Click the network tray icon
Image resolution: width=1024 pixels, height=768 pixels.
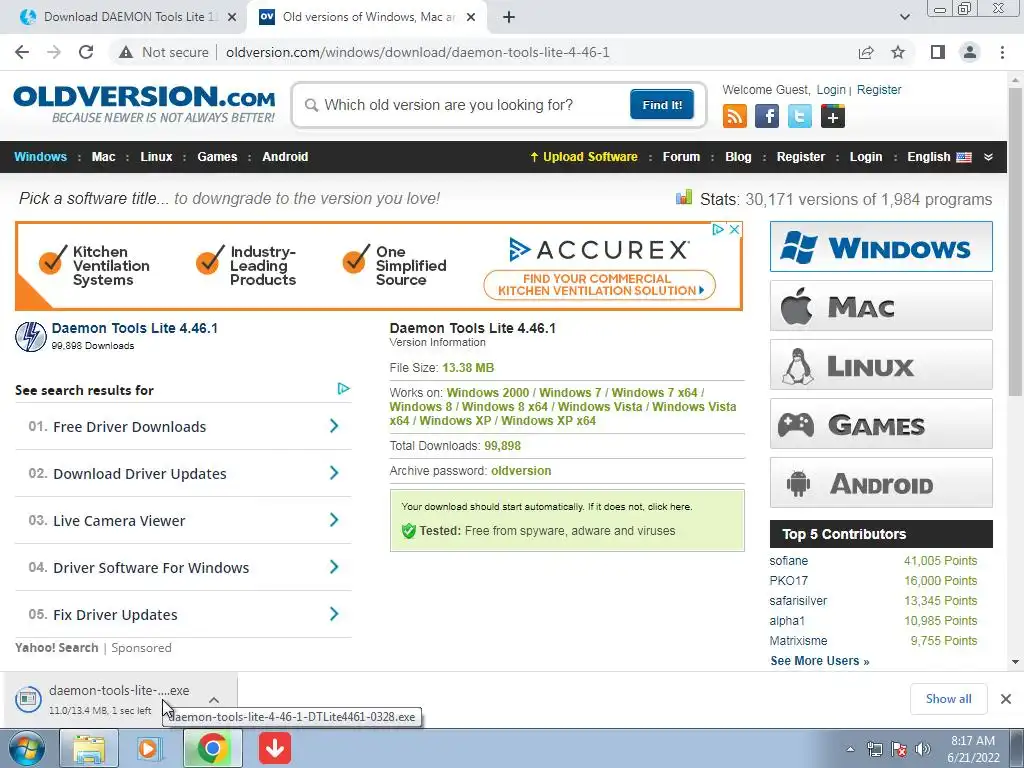point(874,749)
